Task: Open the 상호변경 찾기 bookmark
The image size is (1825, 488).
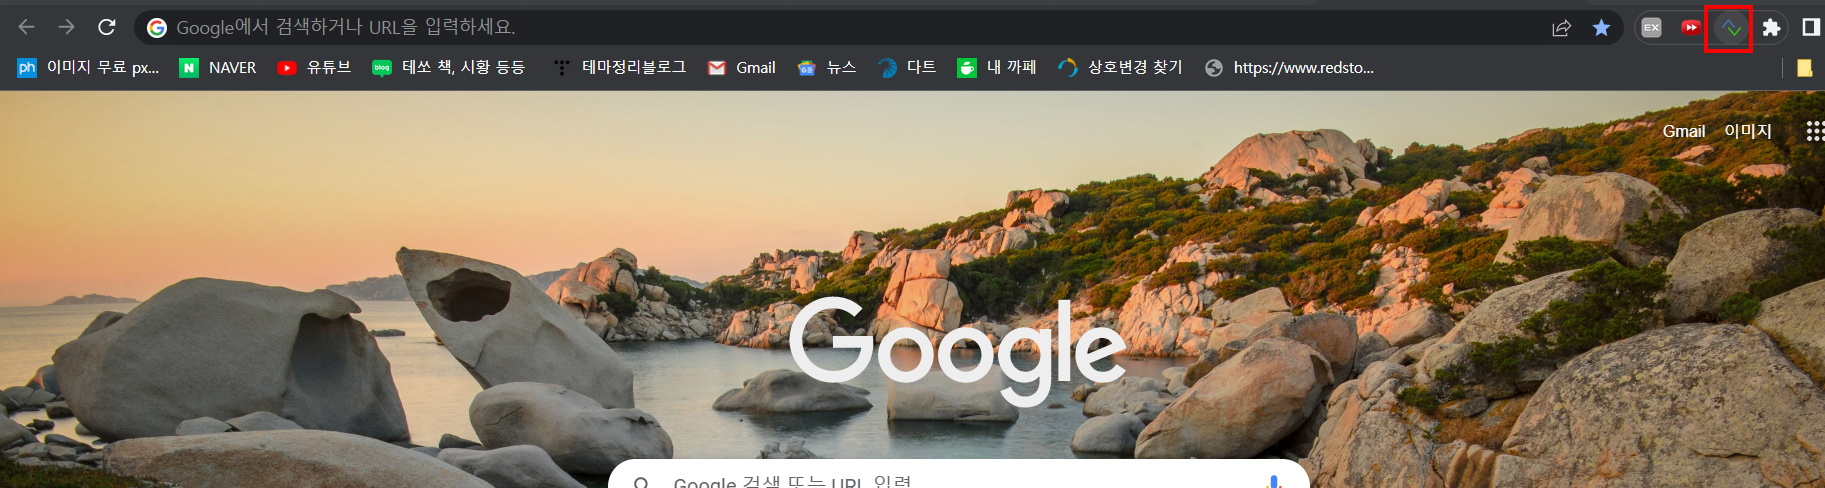Action: click(x=1120, y=68)
